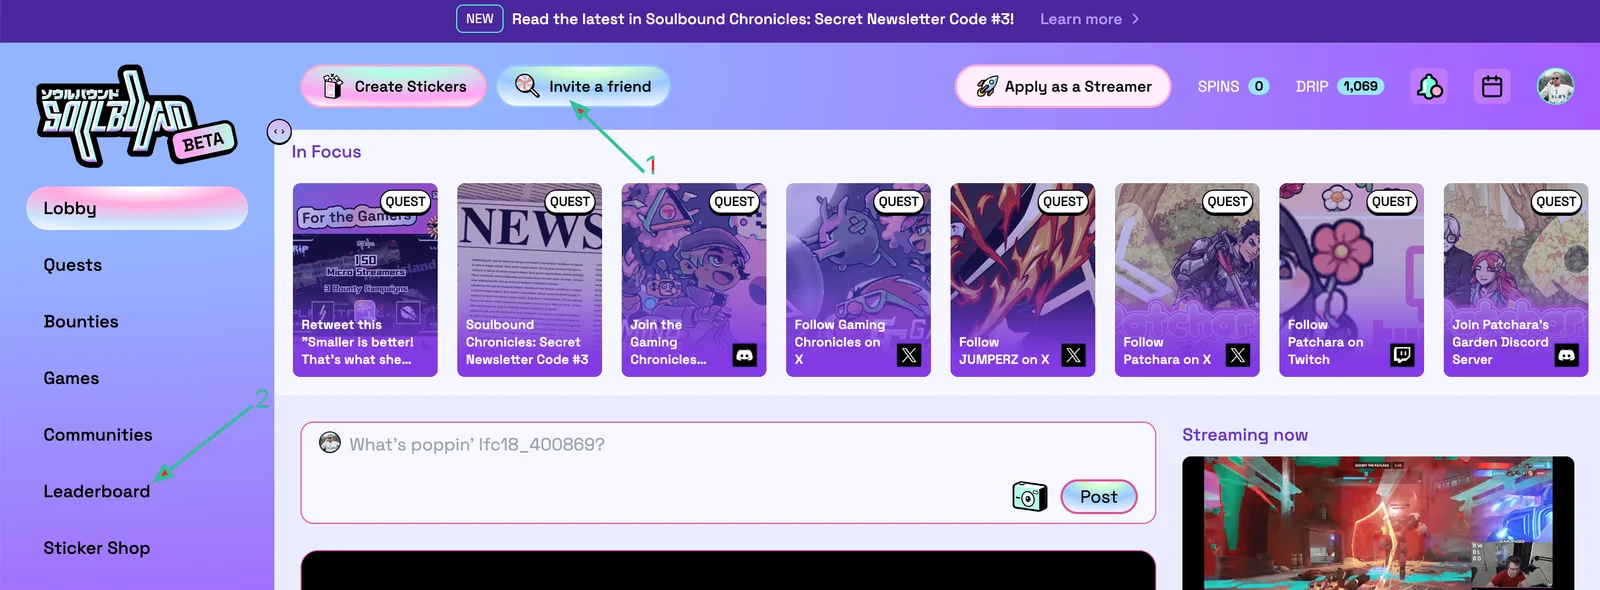Image resolution: width=1600 pixels, height=590 pixels.
Task: Click the Learn more chevron arrow
Action: click(x=1135, y=19)
